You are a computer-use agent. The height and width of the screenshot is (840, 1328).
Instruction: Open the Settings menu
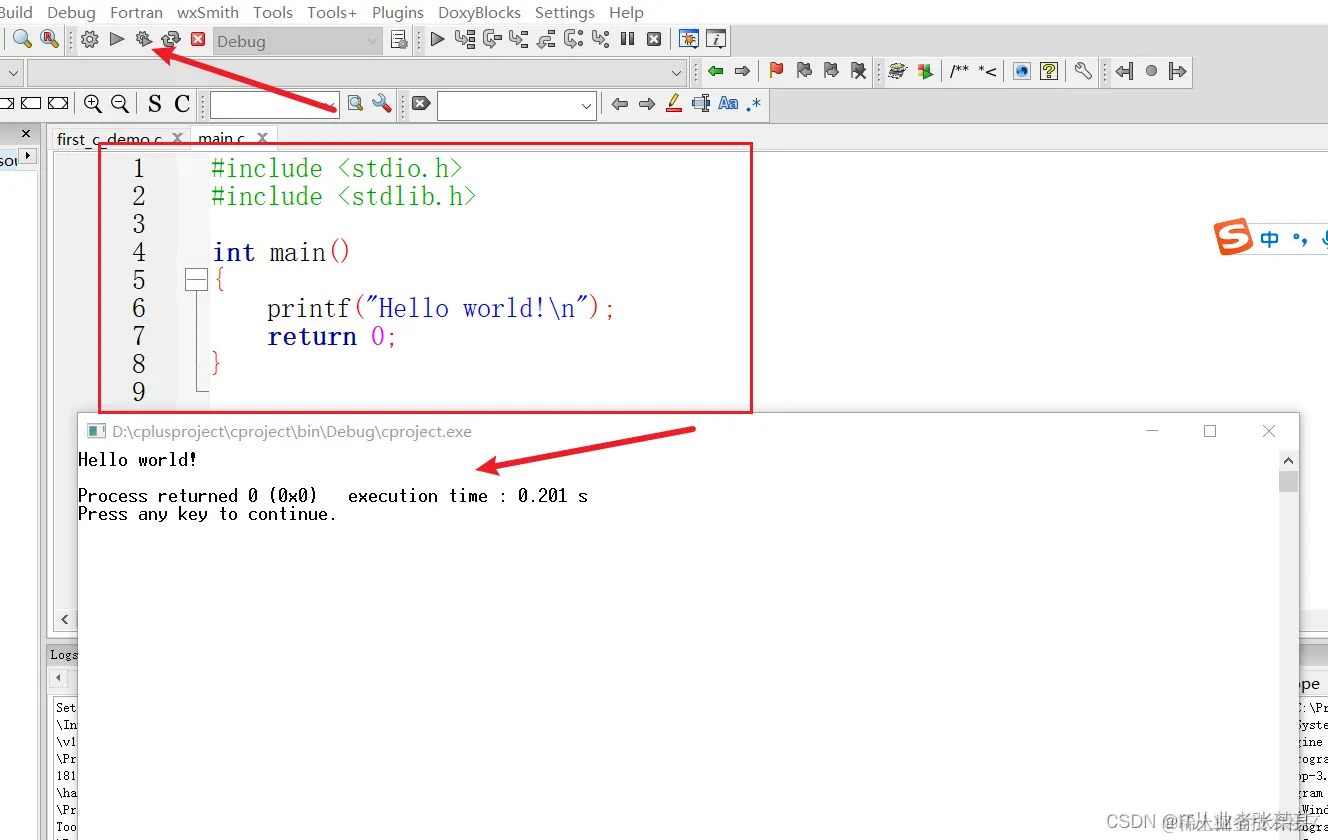565,12
